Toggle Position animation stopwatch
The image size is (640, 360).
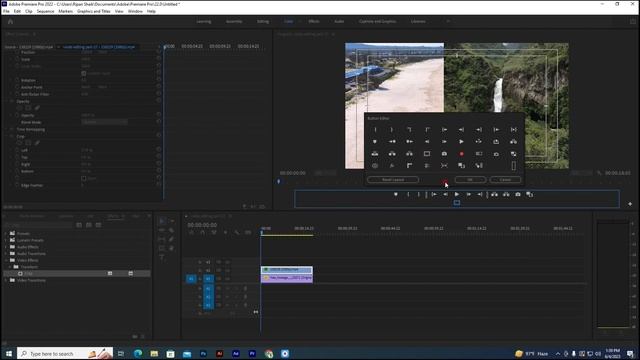[x=17, y=53]
